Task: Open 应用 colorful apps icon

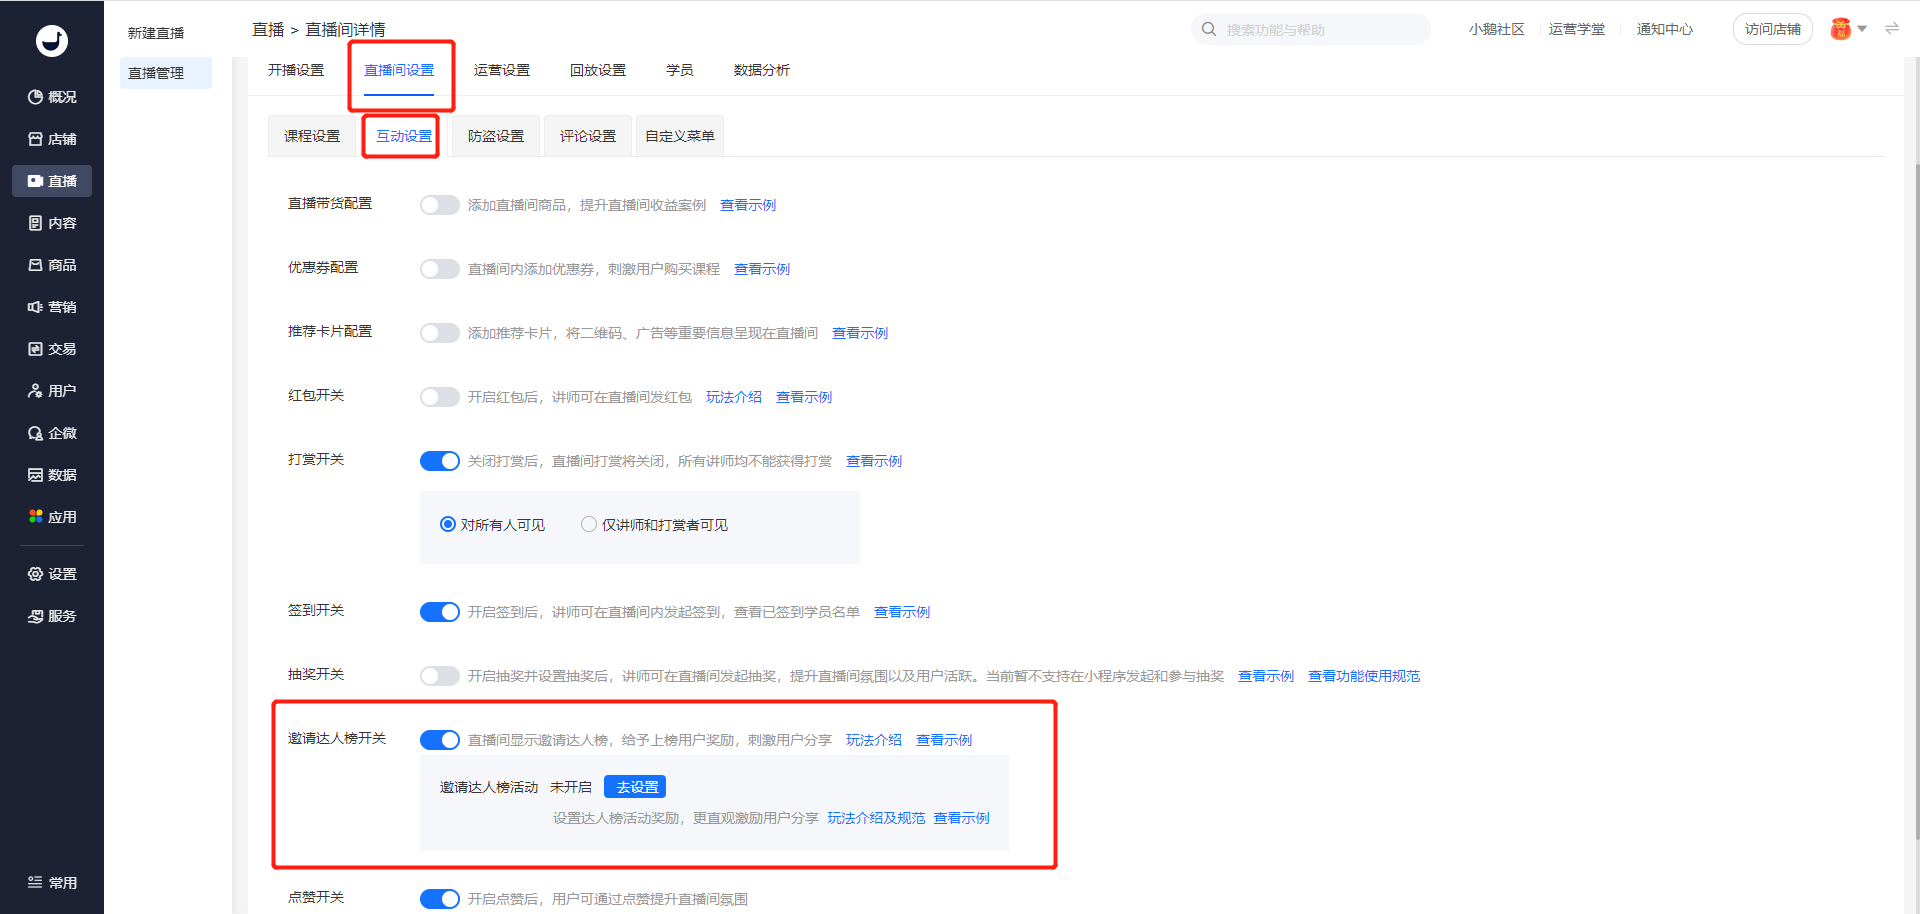Action: (x=36, y=517)
